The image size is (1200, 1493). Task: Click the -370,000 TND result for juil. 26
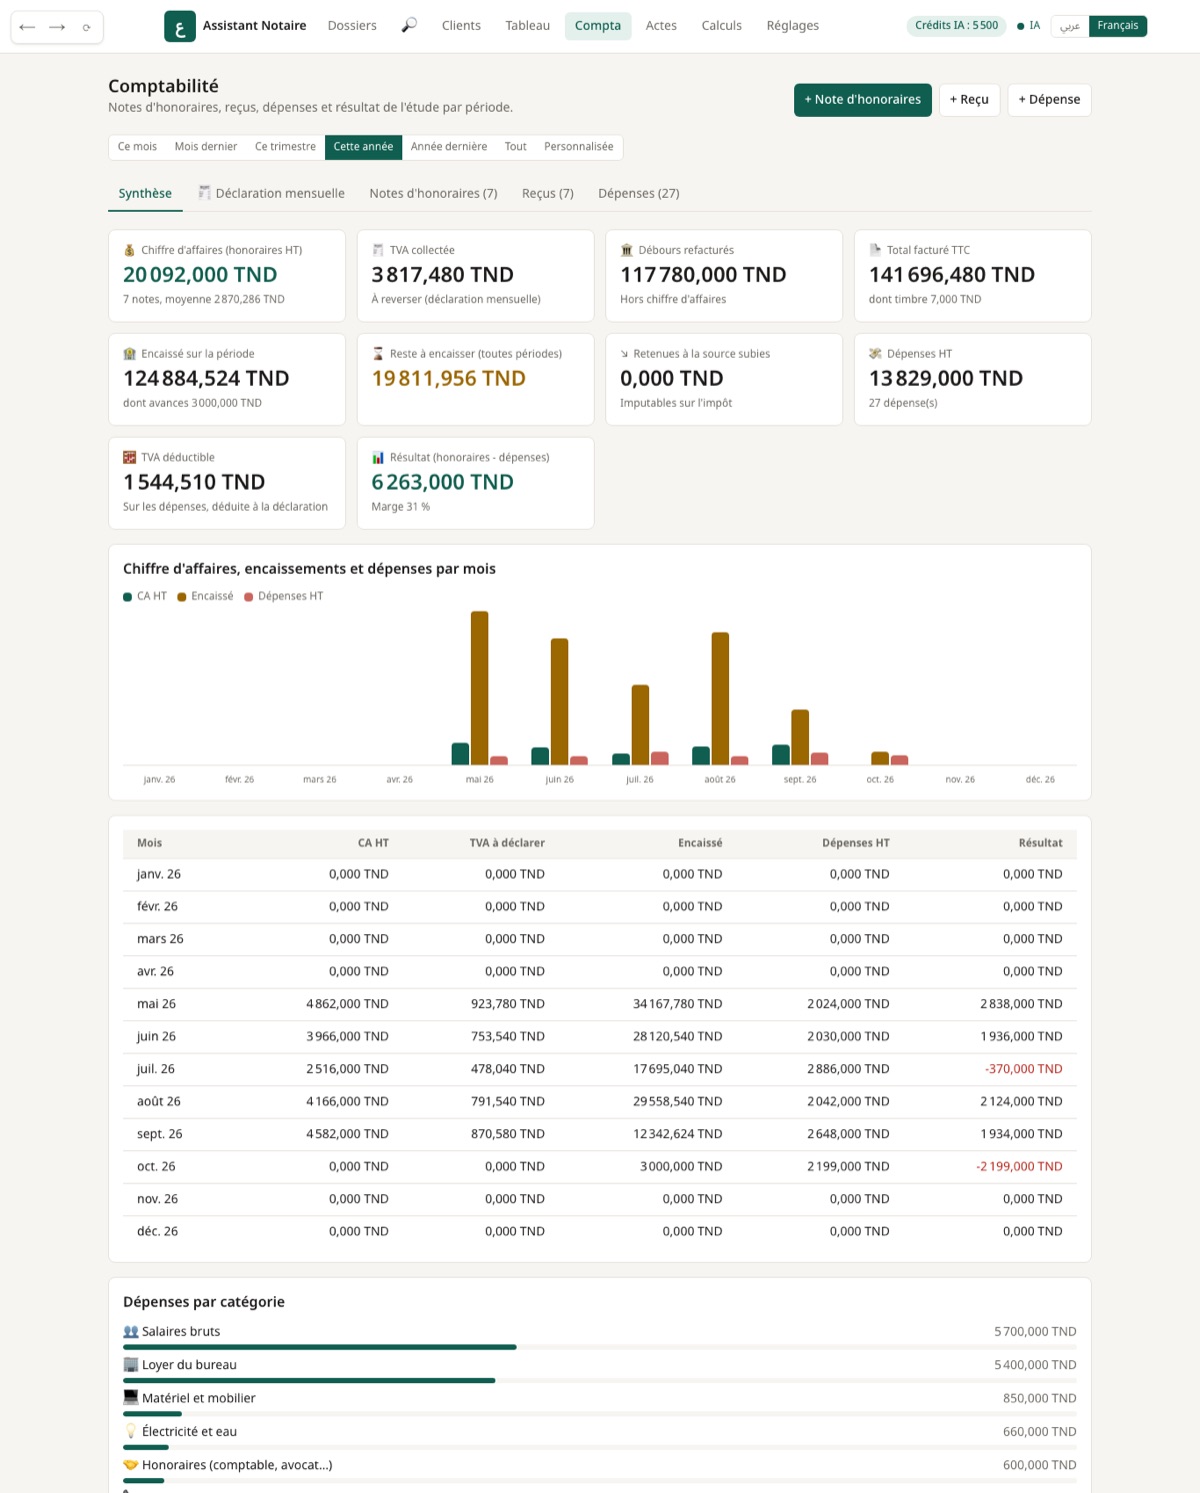(x=1024, y=1069)
